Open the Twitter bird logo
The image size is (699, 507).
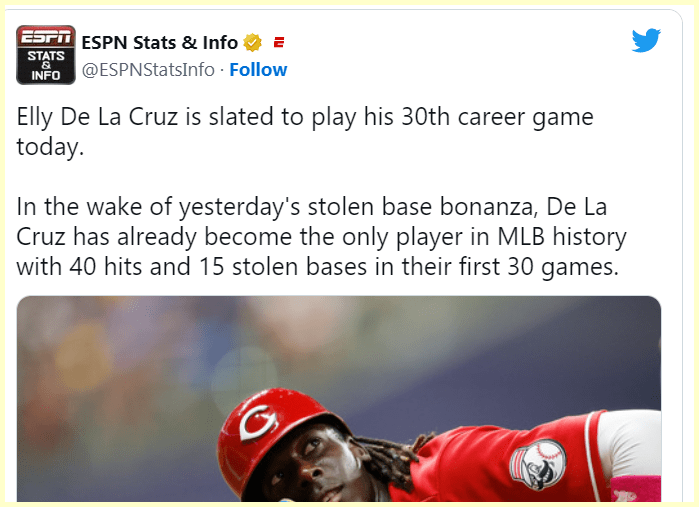coord(646,41)
